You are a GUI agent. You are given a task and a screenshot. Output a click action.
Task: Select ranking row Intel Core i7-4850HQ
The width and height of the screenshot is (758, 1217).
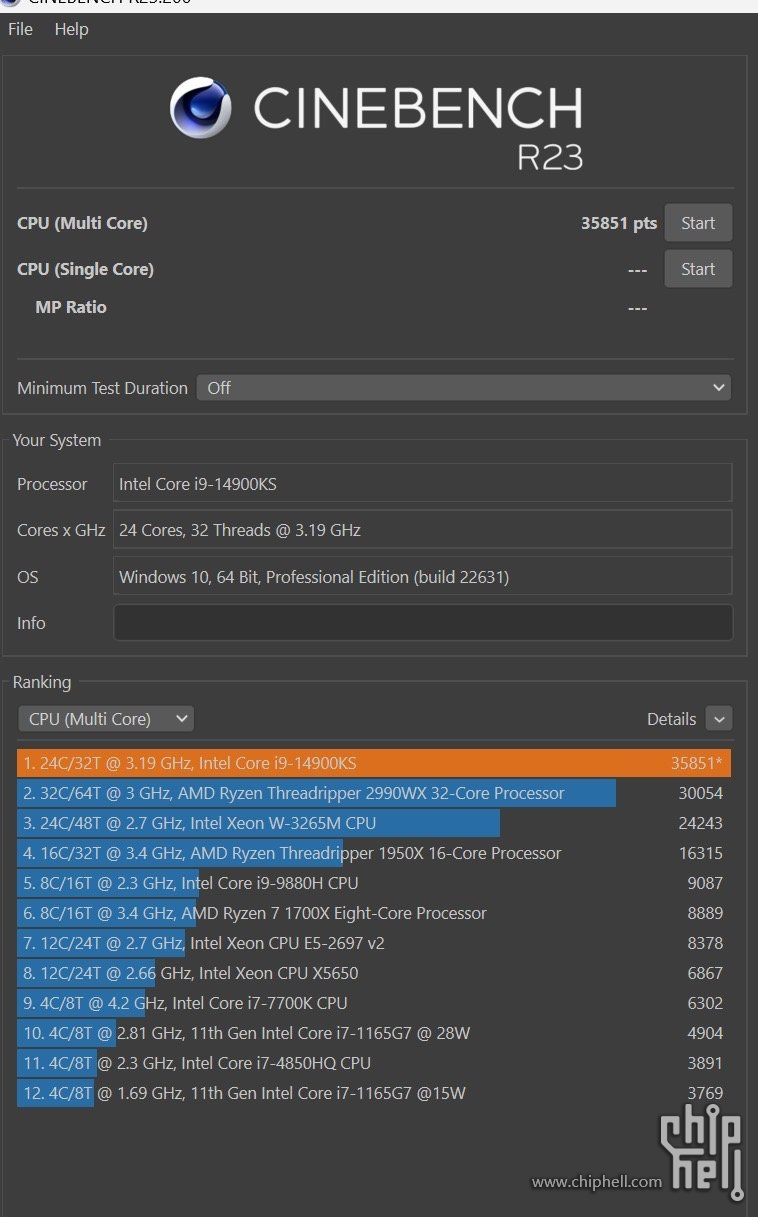[374, 1063]
